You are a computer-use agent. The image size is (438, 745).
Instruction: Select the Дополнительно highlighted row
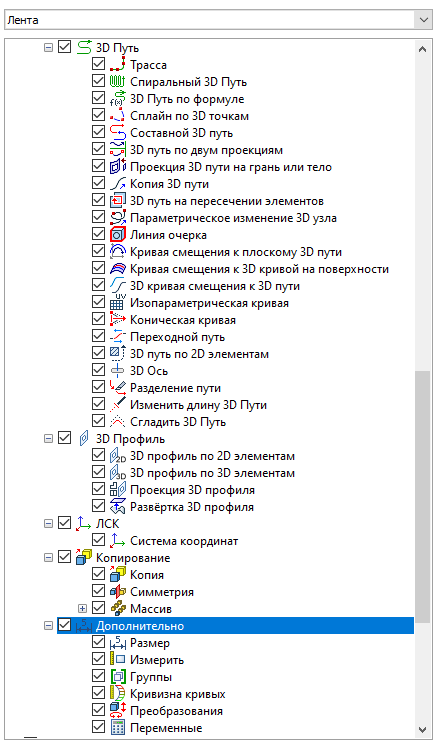tap(235, 626)
